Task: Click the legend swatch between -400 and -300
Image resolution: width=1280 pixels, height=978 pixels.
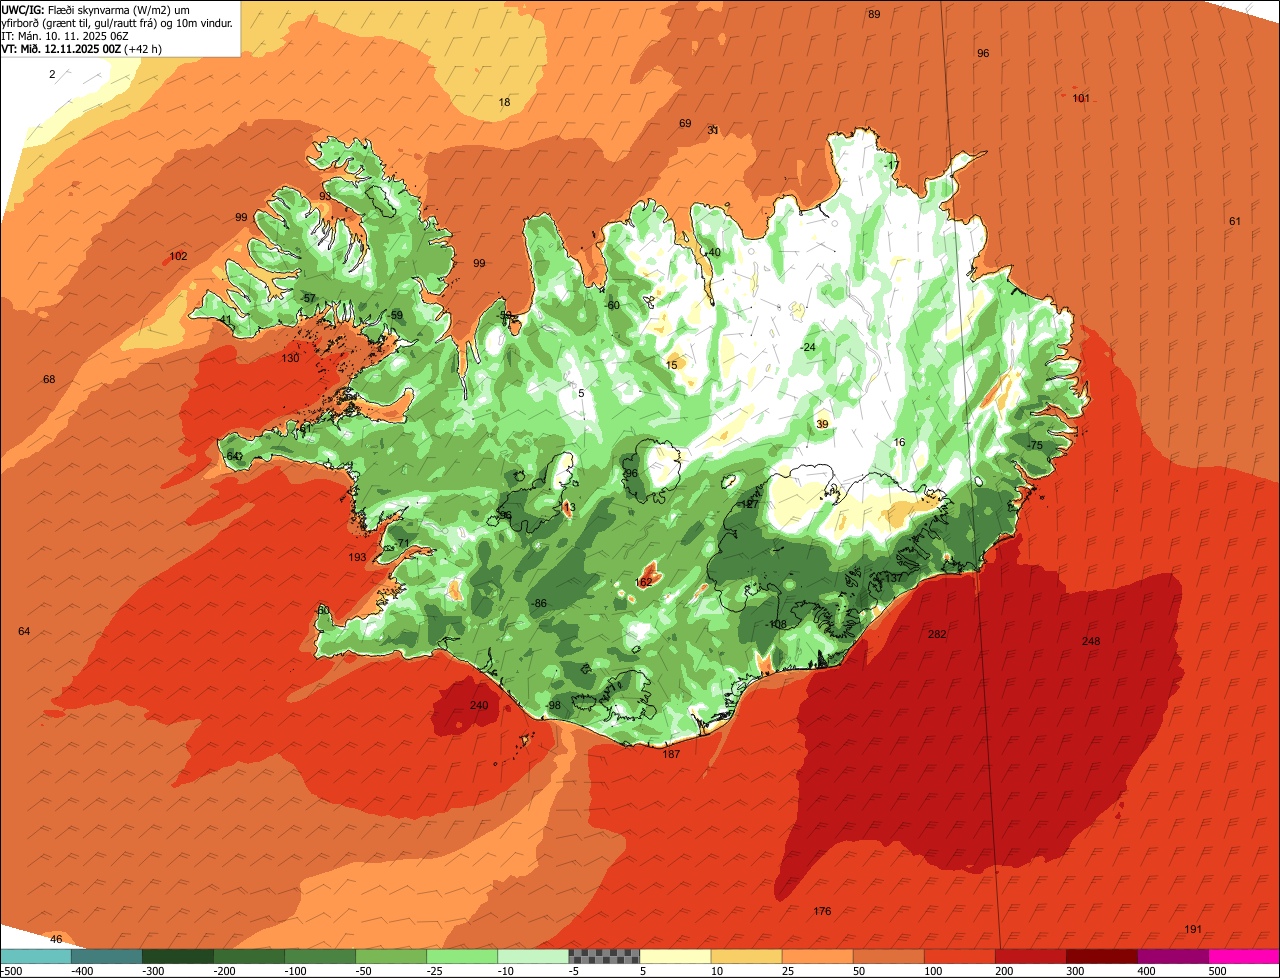Action: 106,956
